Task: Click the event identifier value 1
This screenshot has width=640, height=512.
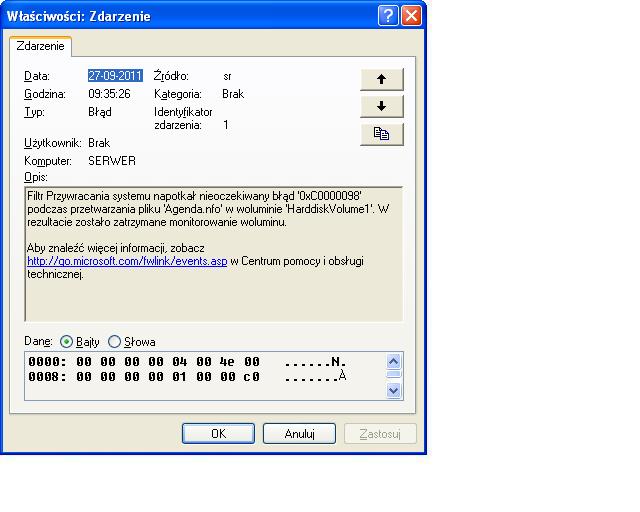Action: tap(226, 125)
